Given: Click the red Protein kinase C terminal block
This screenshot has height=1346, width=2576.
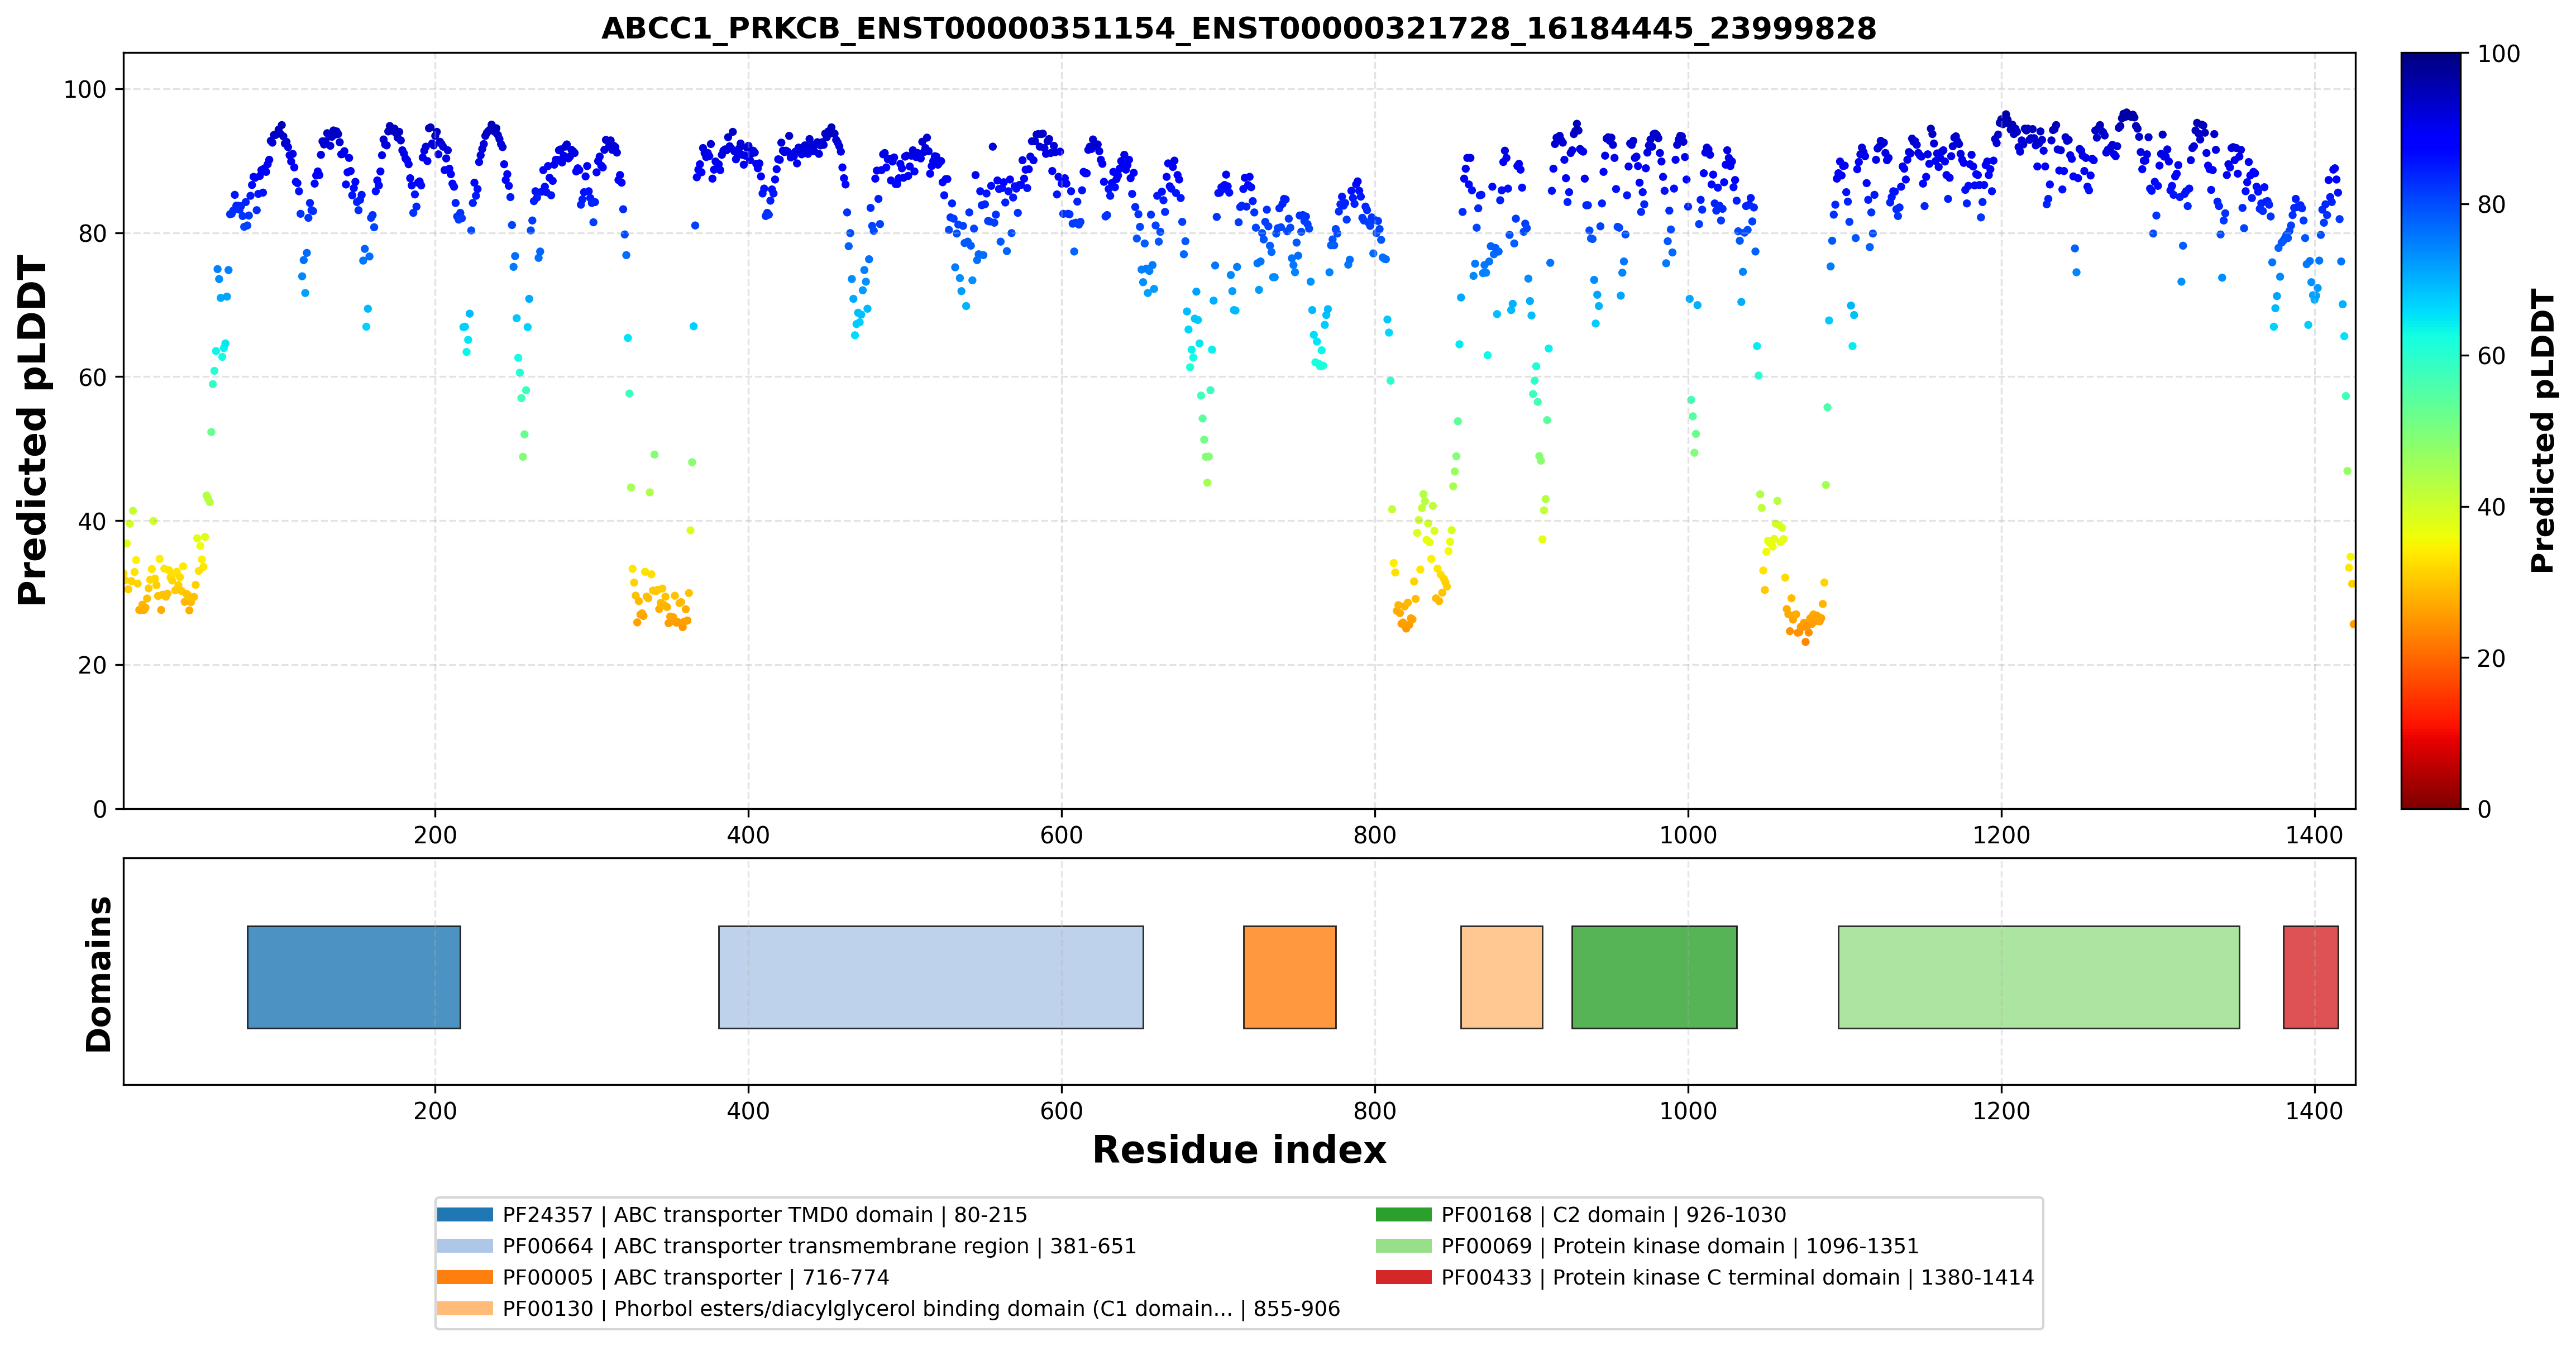Looking at the screenshot, I should point(2311,977).
